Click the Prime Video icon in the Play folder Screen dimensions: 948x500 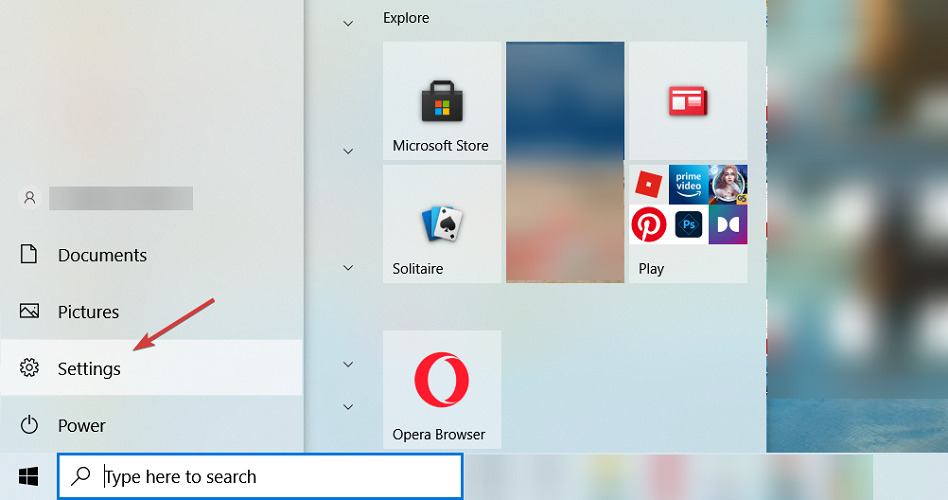[x=688, y=184]
